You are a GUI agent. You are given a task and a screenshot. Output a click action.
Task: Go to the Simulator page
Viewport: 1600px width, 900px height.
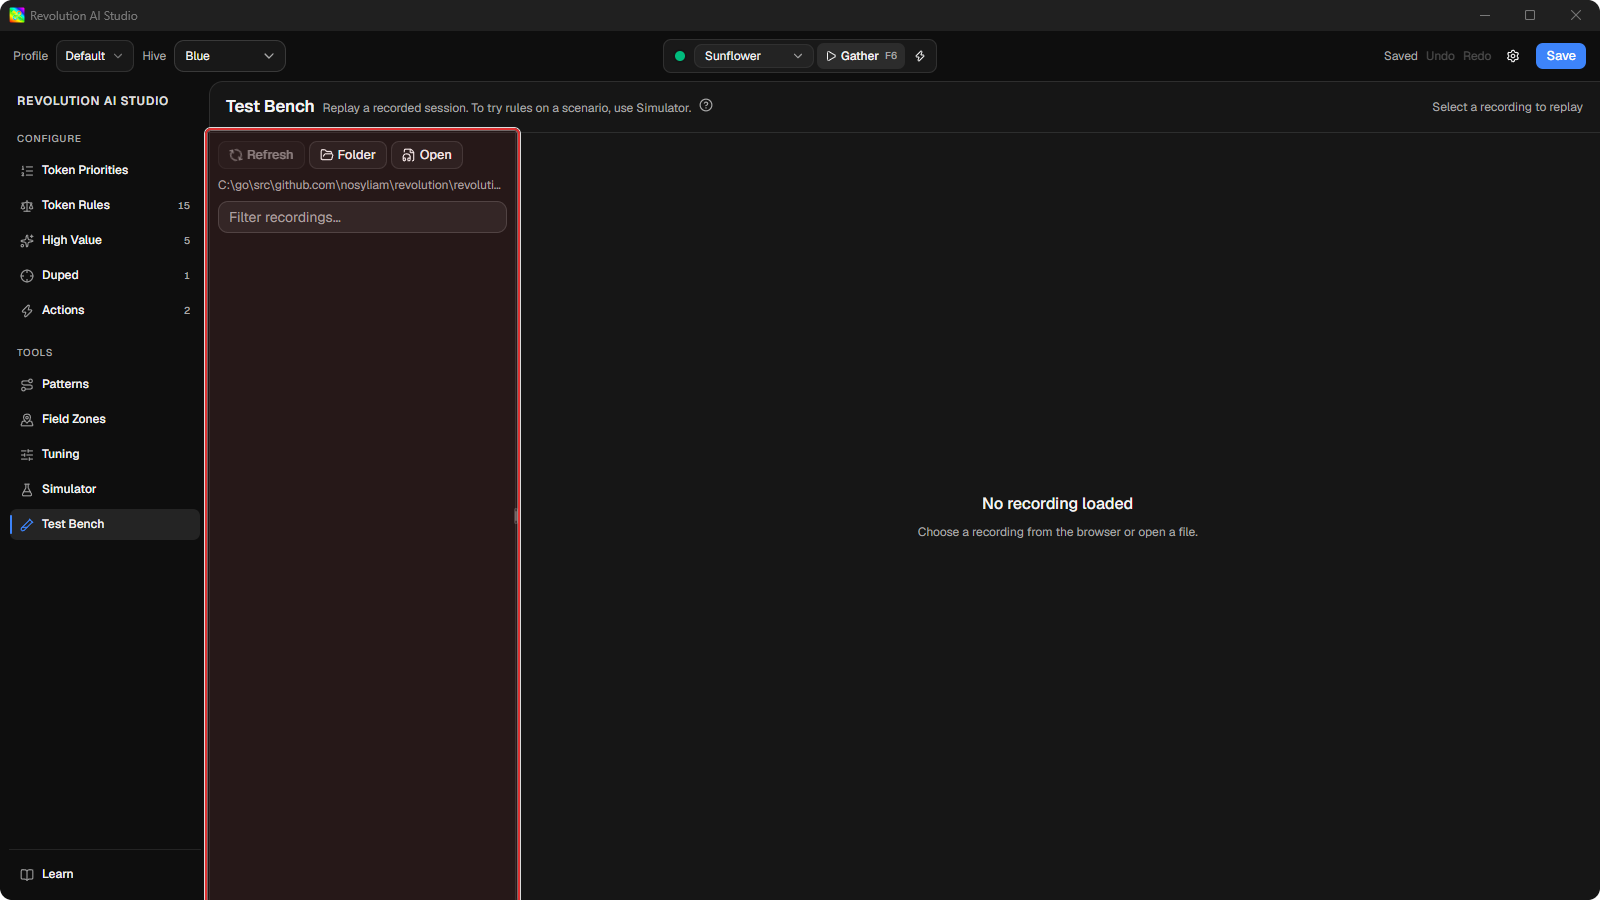pos(105,489)
